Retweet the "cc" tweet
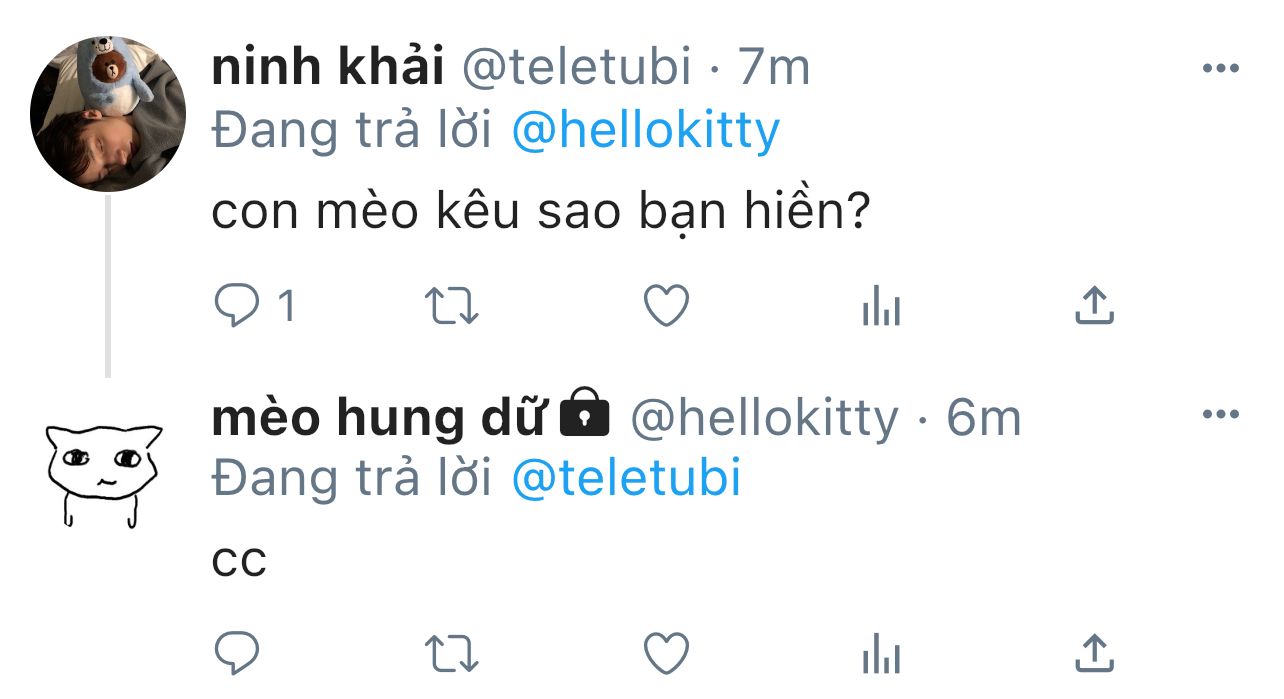 (x=452, y=654)
